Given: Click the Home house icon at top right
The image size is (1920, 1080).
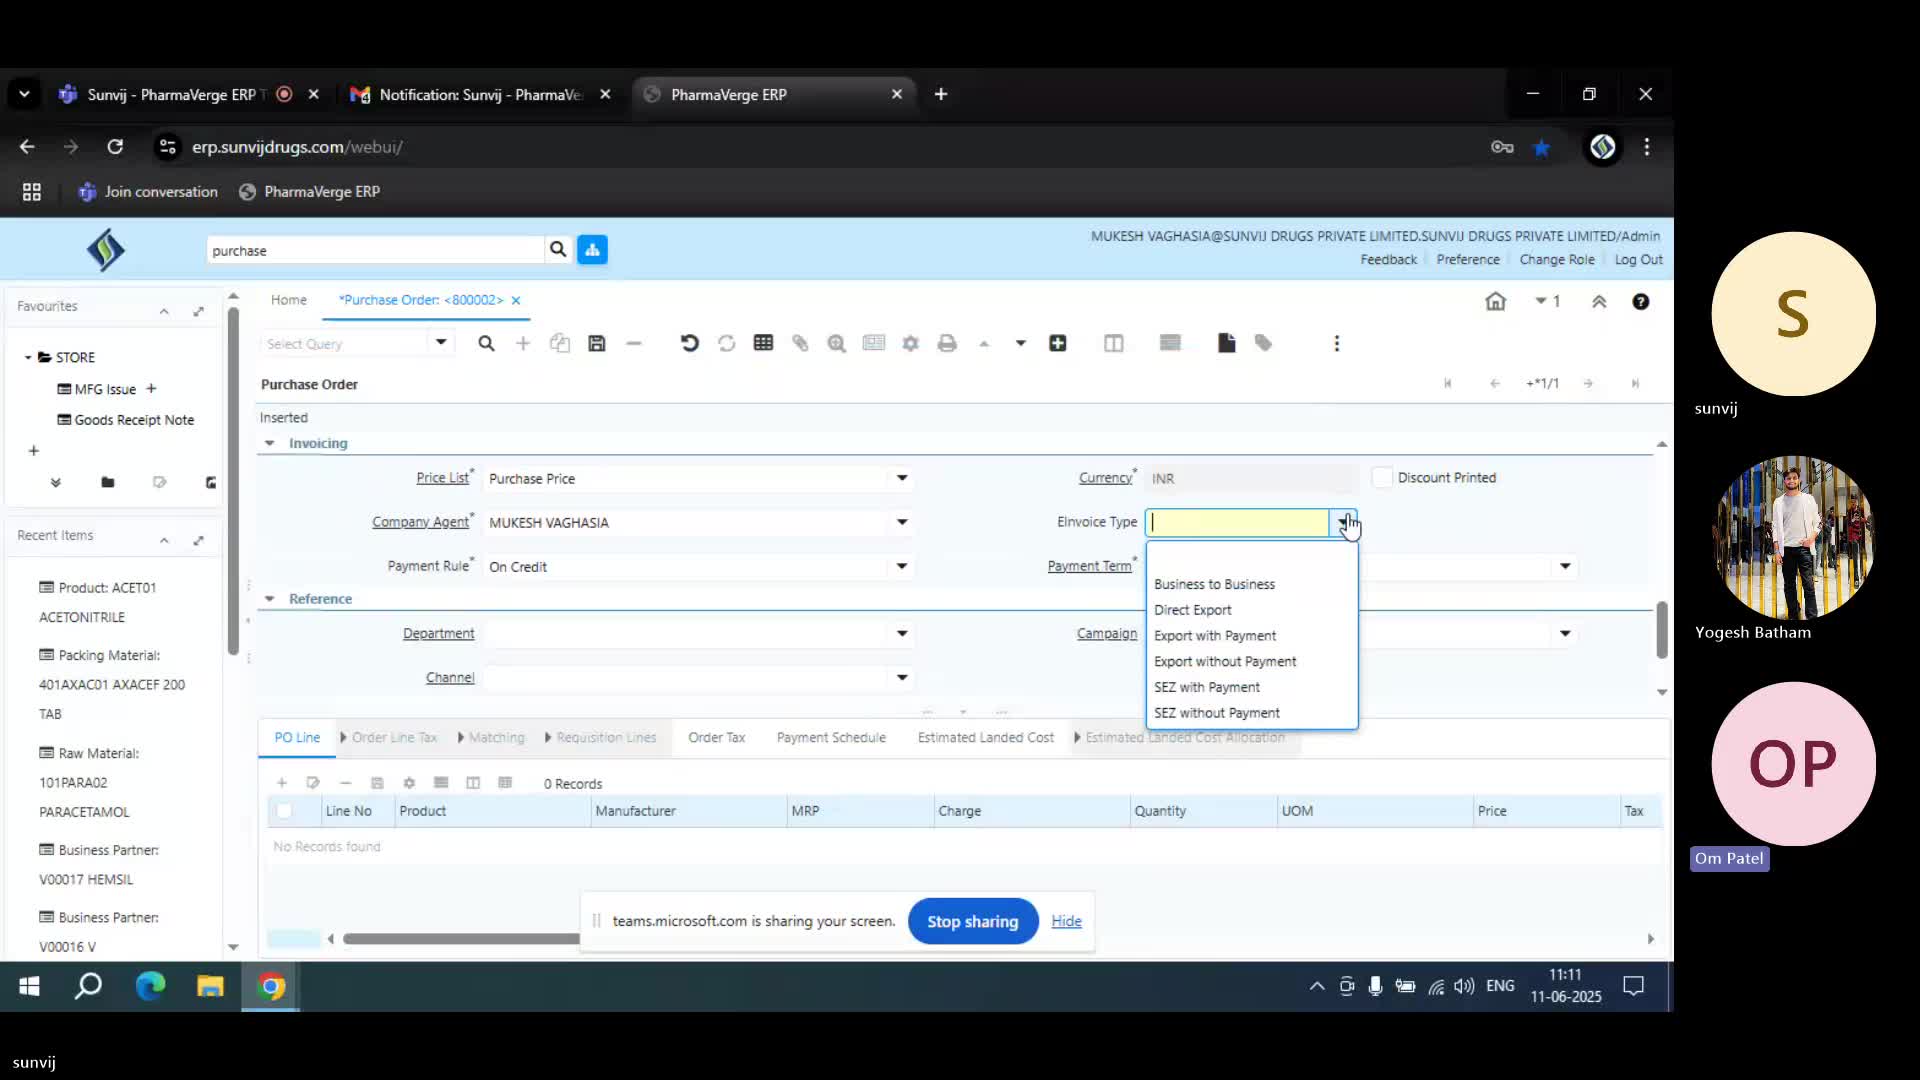Looking at the screenshot, I should click(x=1495, y=301).
